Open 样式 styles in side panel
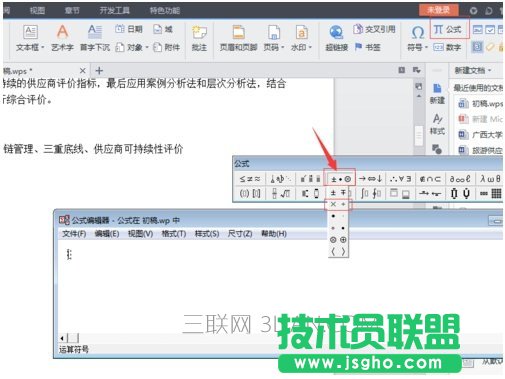 437,124
